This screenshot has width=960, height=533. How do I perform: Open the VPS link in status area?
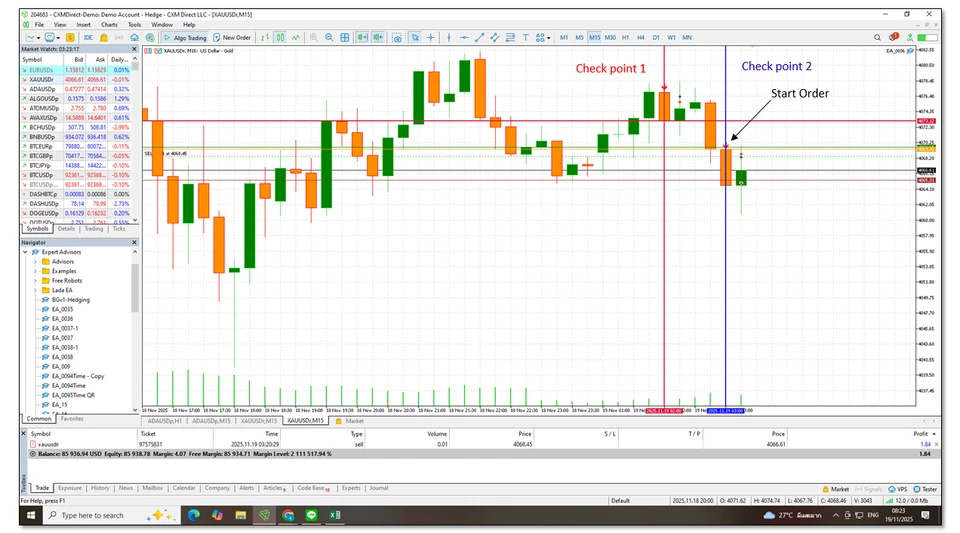898,490
